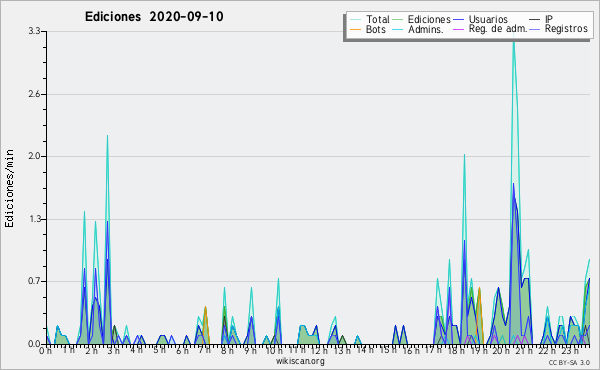This screenshot has width=600, height=370.
Task: Click the 'Ediciones/min' y-axis label
Action: tap(9, 188)
